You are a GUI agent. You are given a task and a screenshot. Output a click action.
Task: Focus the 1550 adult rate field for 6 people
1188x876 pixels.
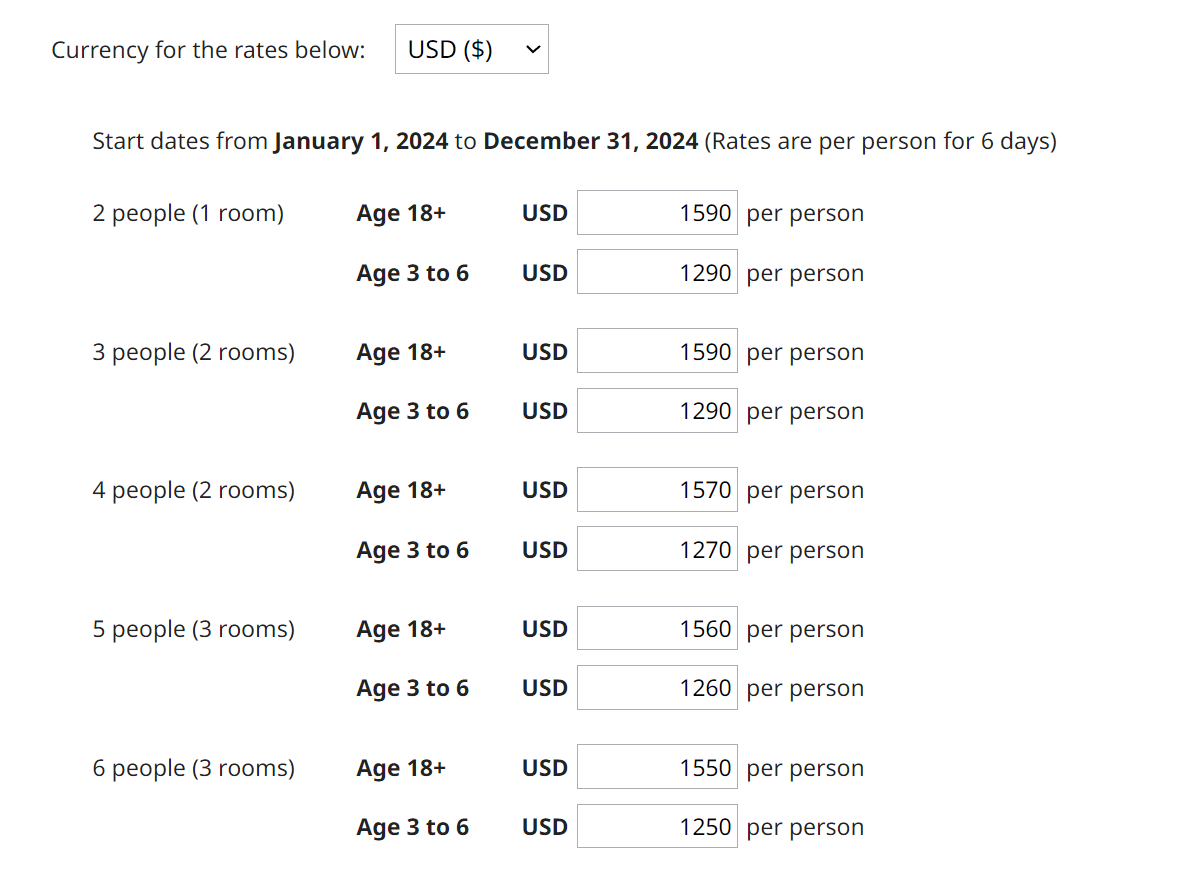coord(657,767)
